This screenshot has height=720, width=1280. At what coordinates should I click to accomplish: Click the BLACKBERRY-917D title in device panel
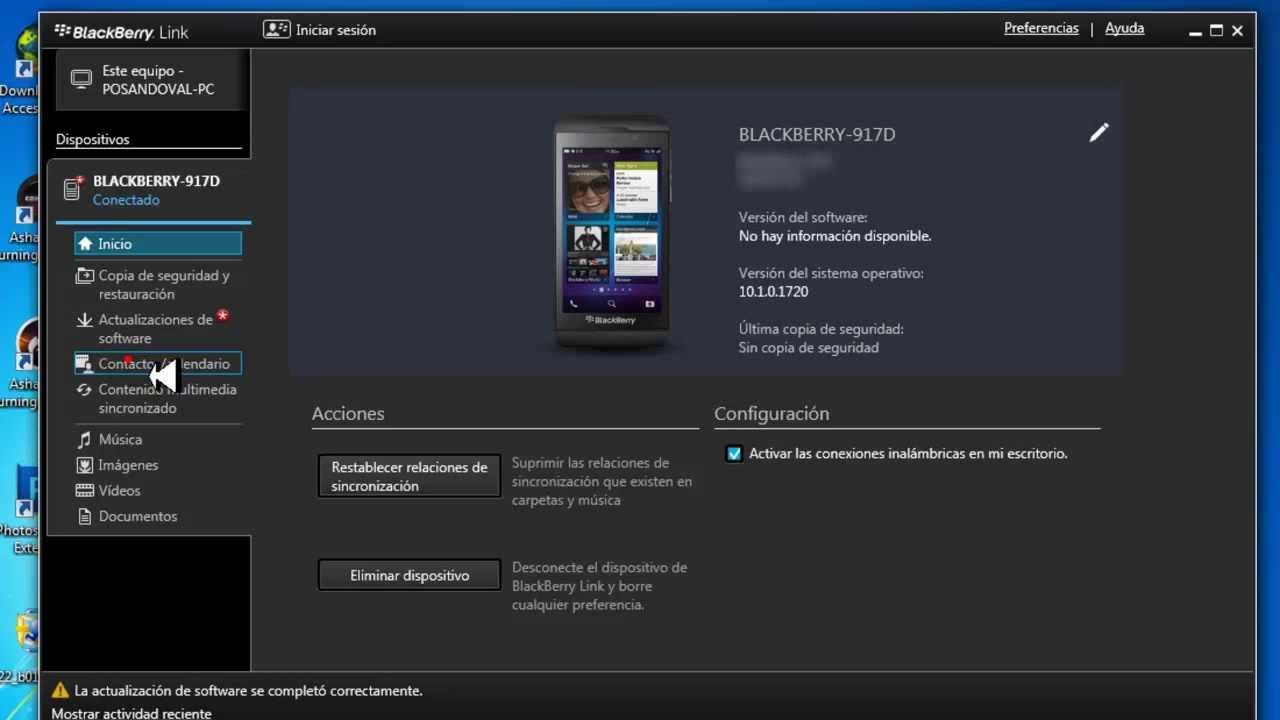click(x=817, y=134)
